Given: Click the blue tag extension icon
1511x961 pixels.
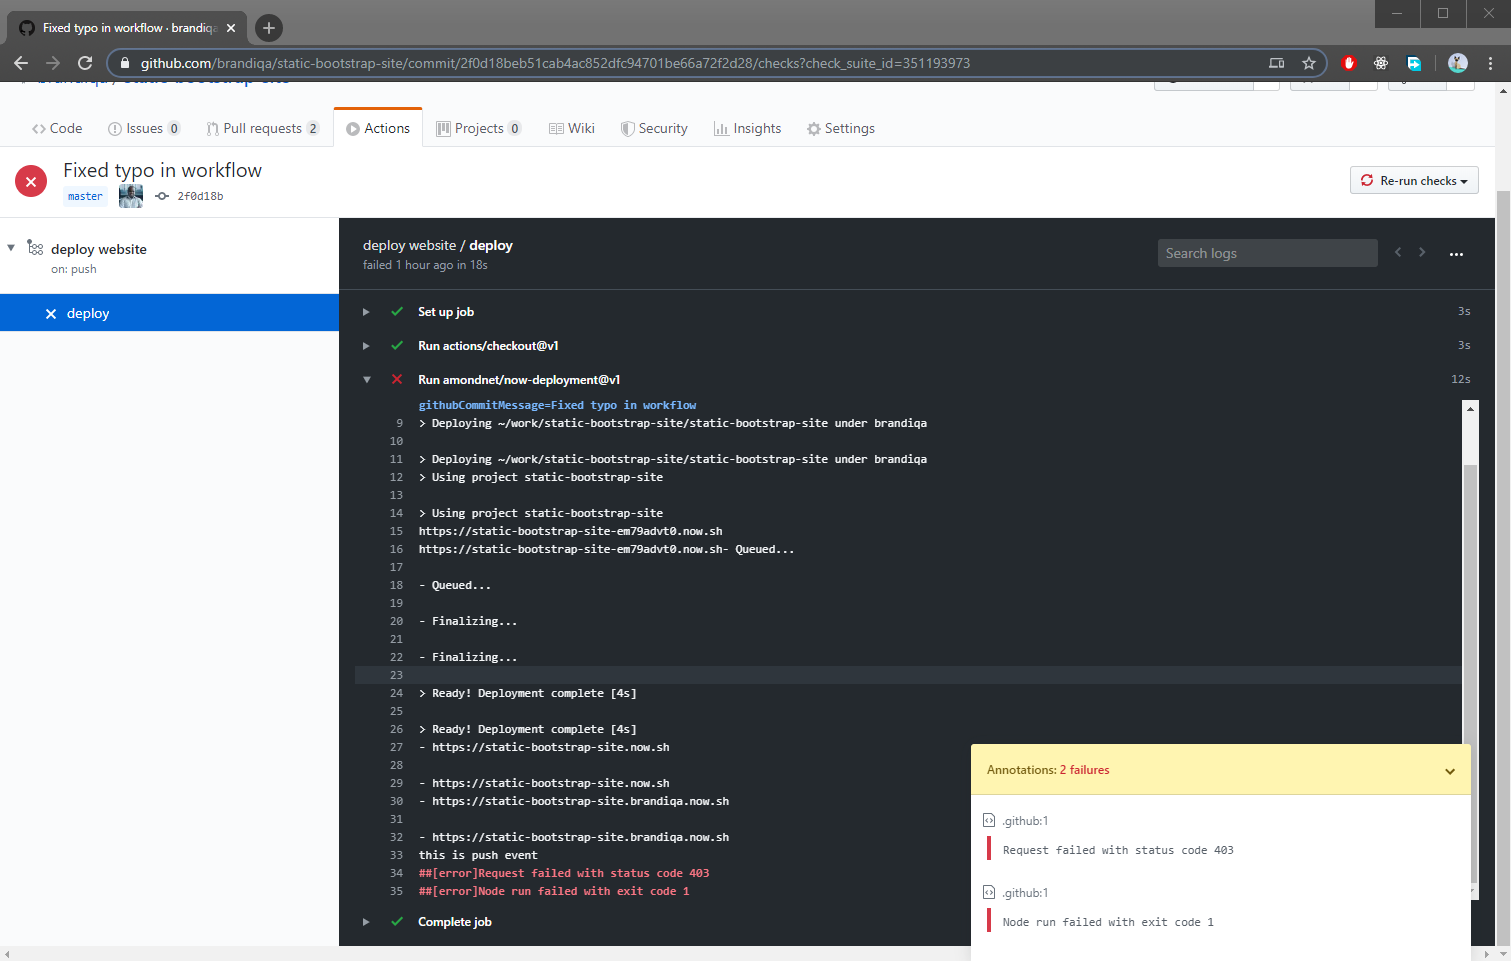Looking at the screenshot, I should (1414, 63).
